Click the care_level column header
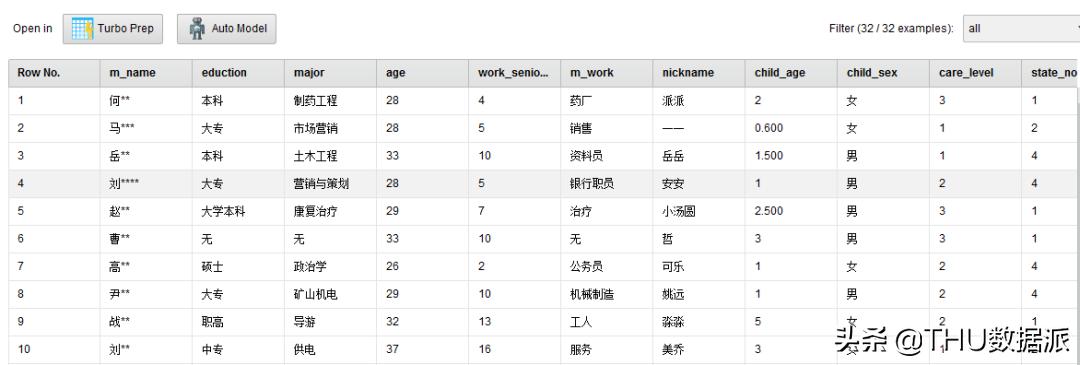The width and height of the screenshot is (1080, 365). click(976, 73)
